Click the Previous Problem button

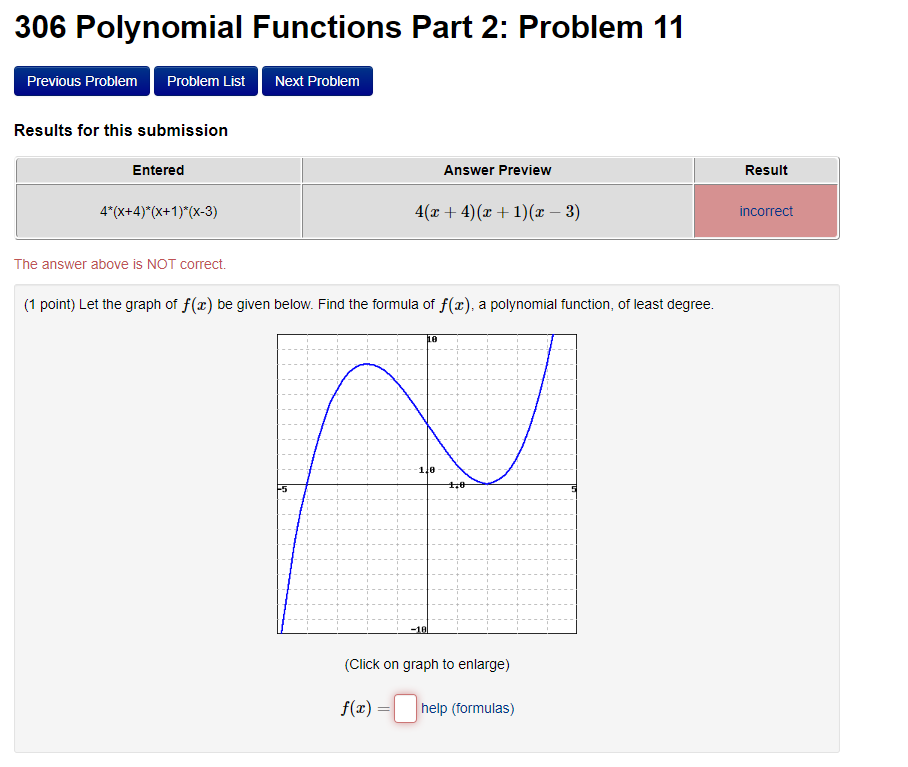coord(81,81)
